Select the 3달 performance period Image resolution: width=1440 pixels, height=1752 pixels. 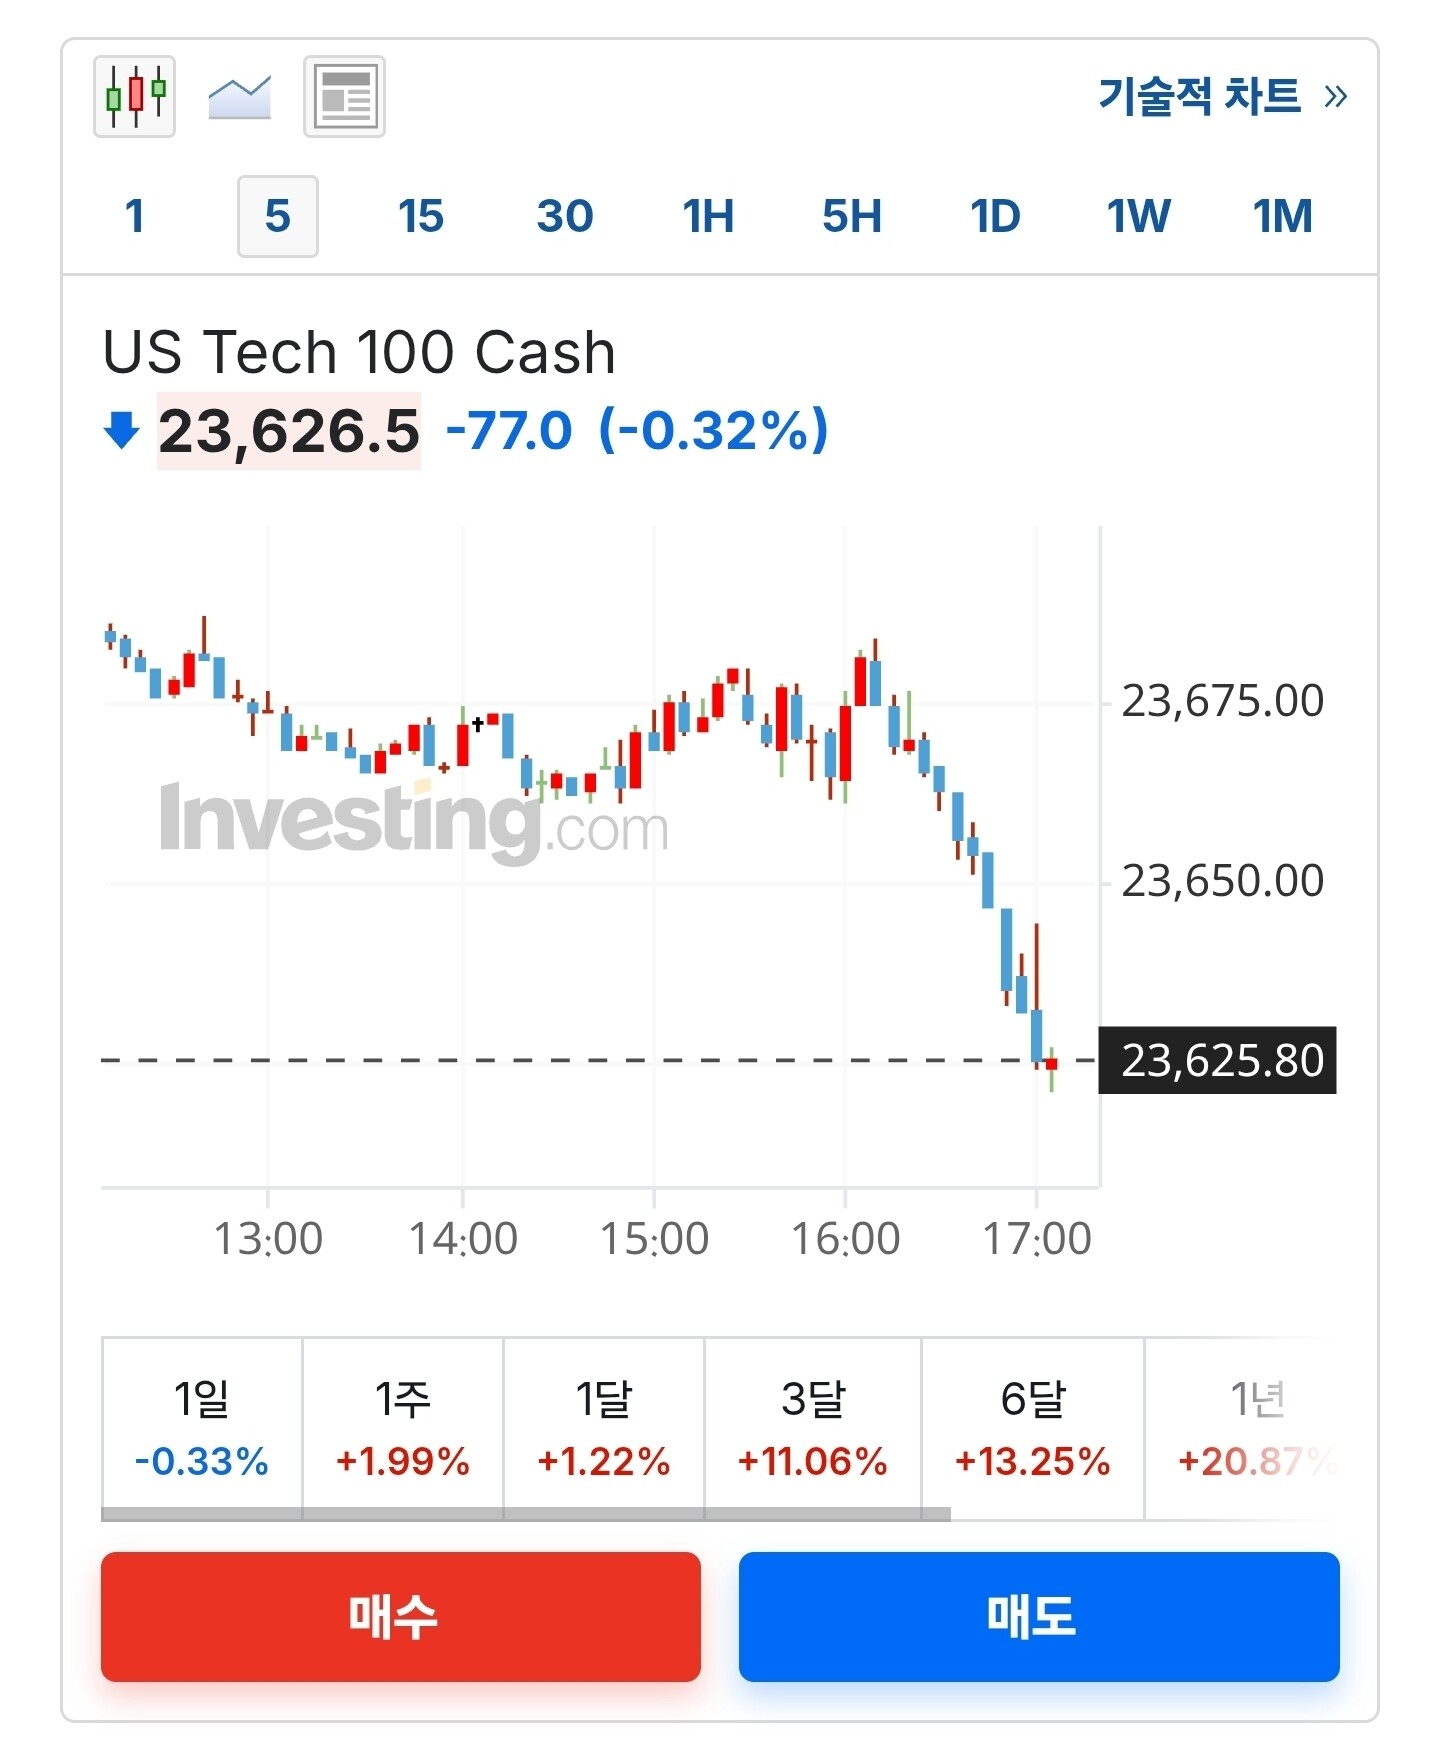[812, 1427]
